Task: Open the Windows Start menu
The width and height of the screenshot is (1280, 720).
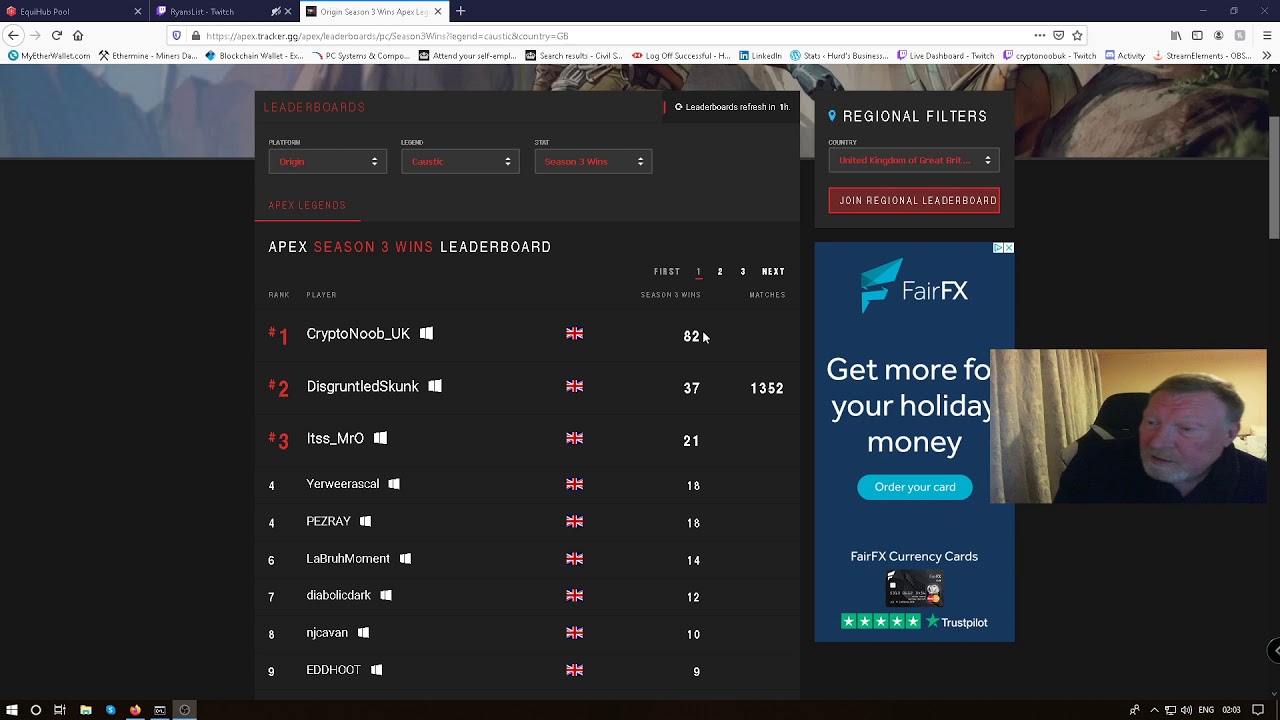Action: [x=11, y=710]
